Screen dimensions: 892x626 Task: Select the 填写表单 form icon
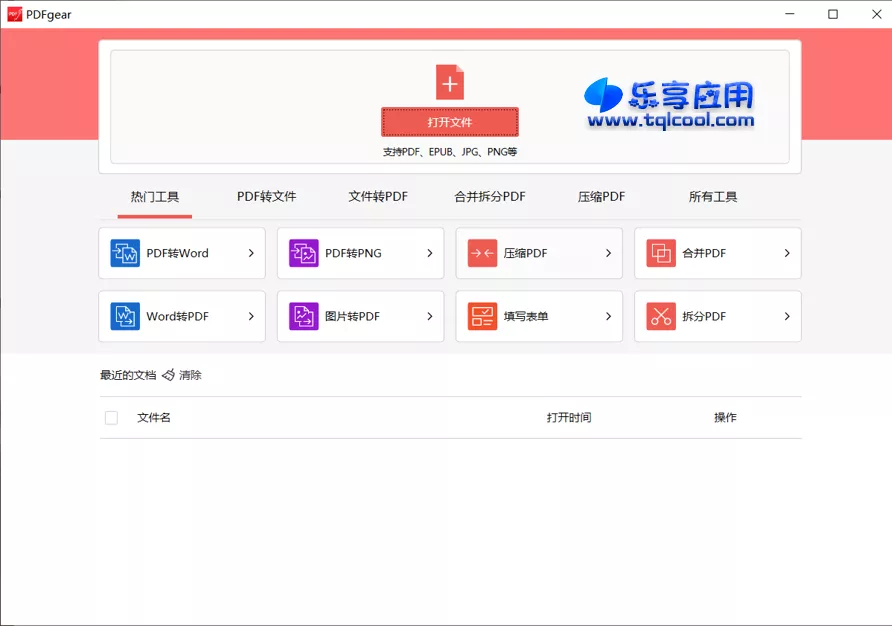[480, 316]
